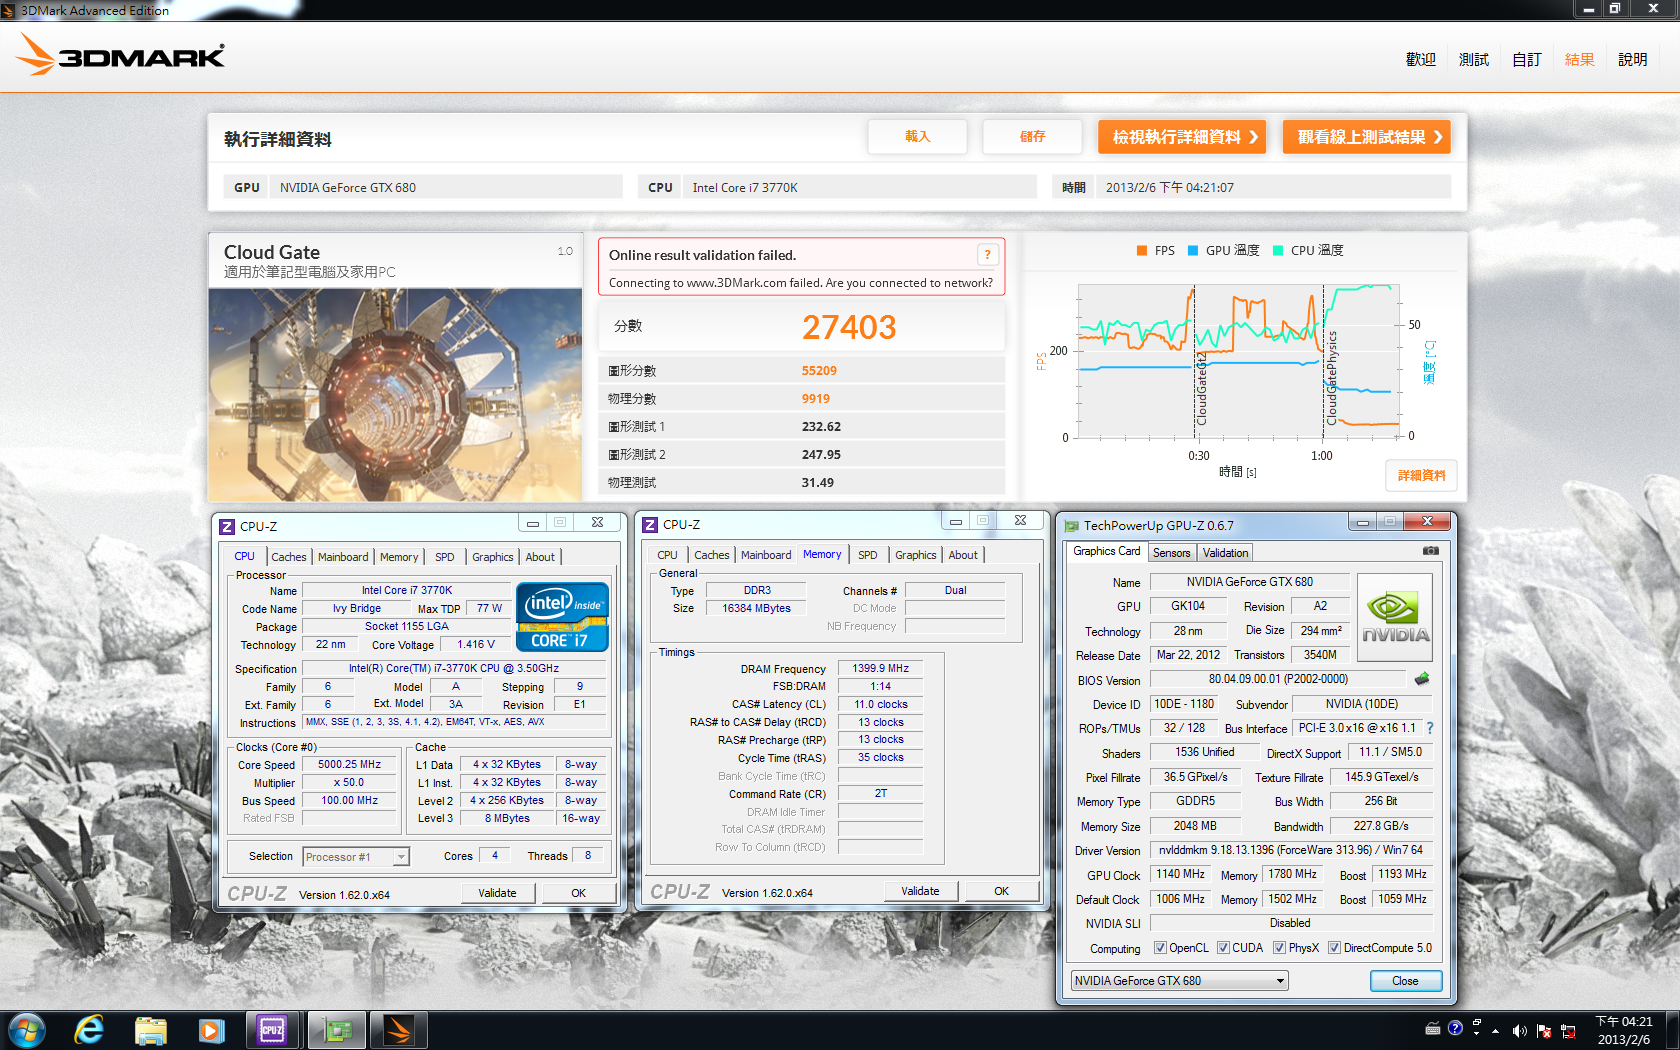
Task: Open Windows Explorer from the taskbar
Action: coord(150,1030)
